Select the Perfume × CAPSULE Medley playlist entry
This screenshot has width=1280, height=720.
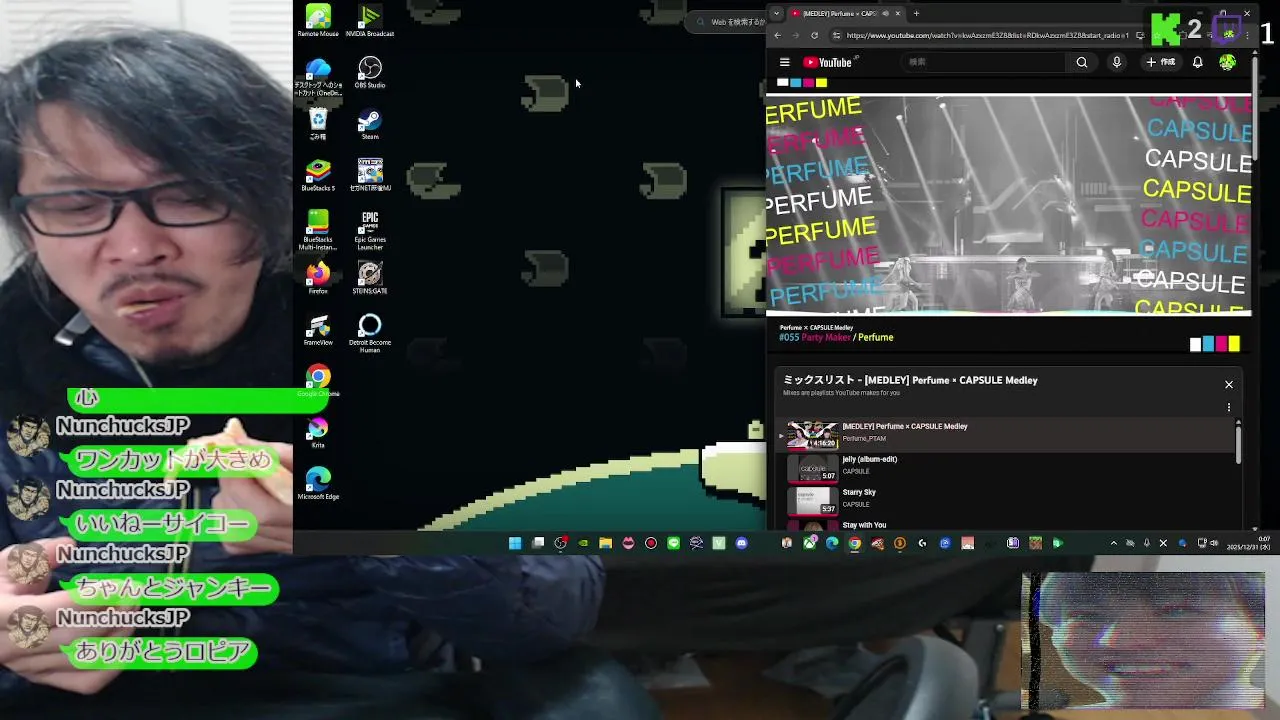tap(1005, 434)
